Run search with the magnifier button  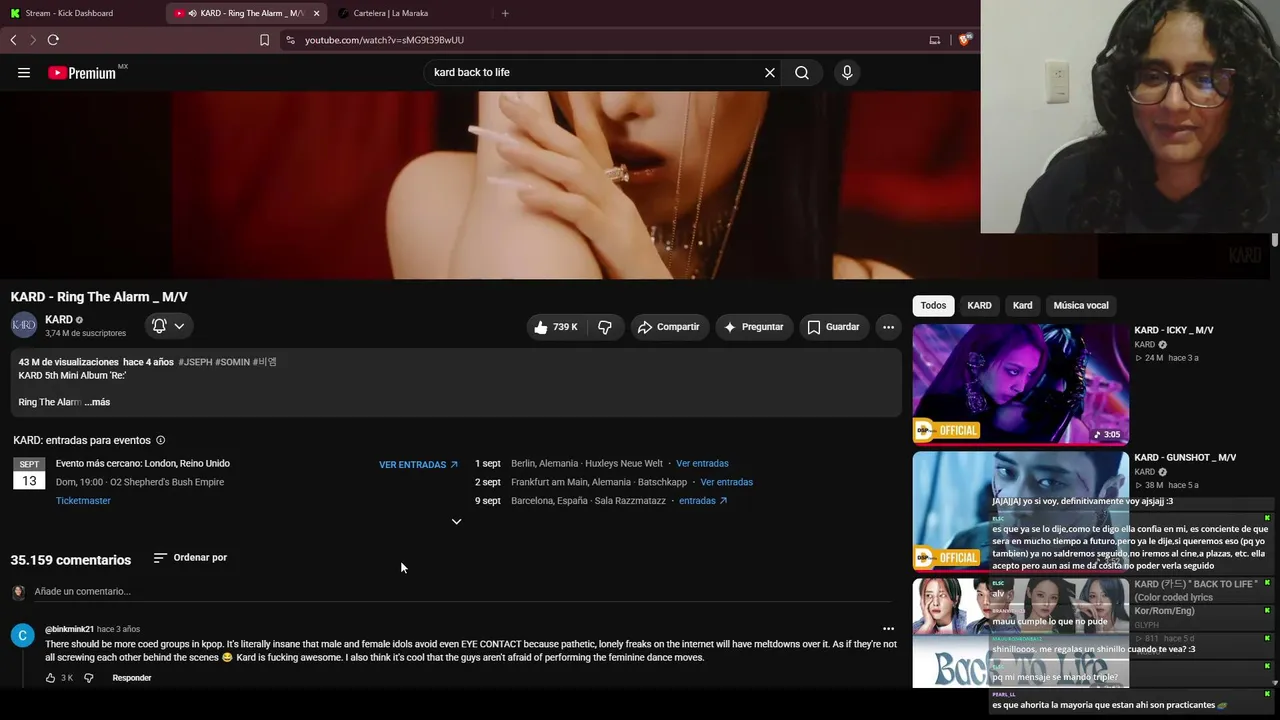[802, 72]
